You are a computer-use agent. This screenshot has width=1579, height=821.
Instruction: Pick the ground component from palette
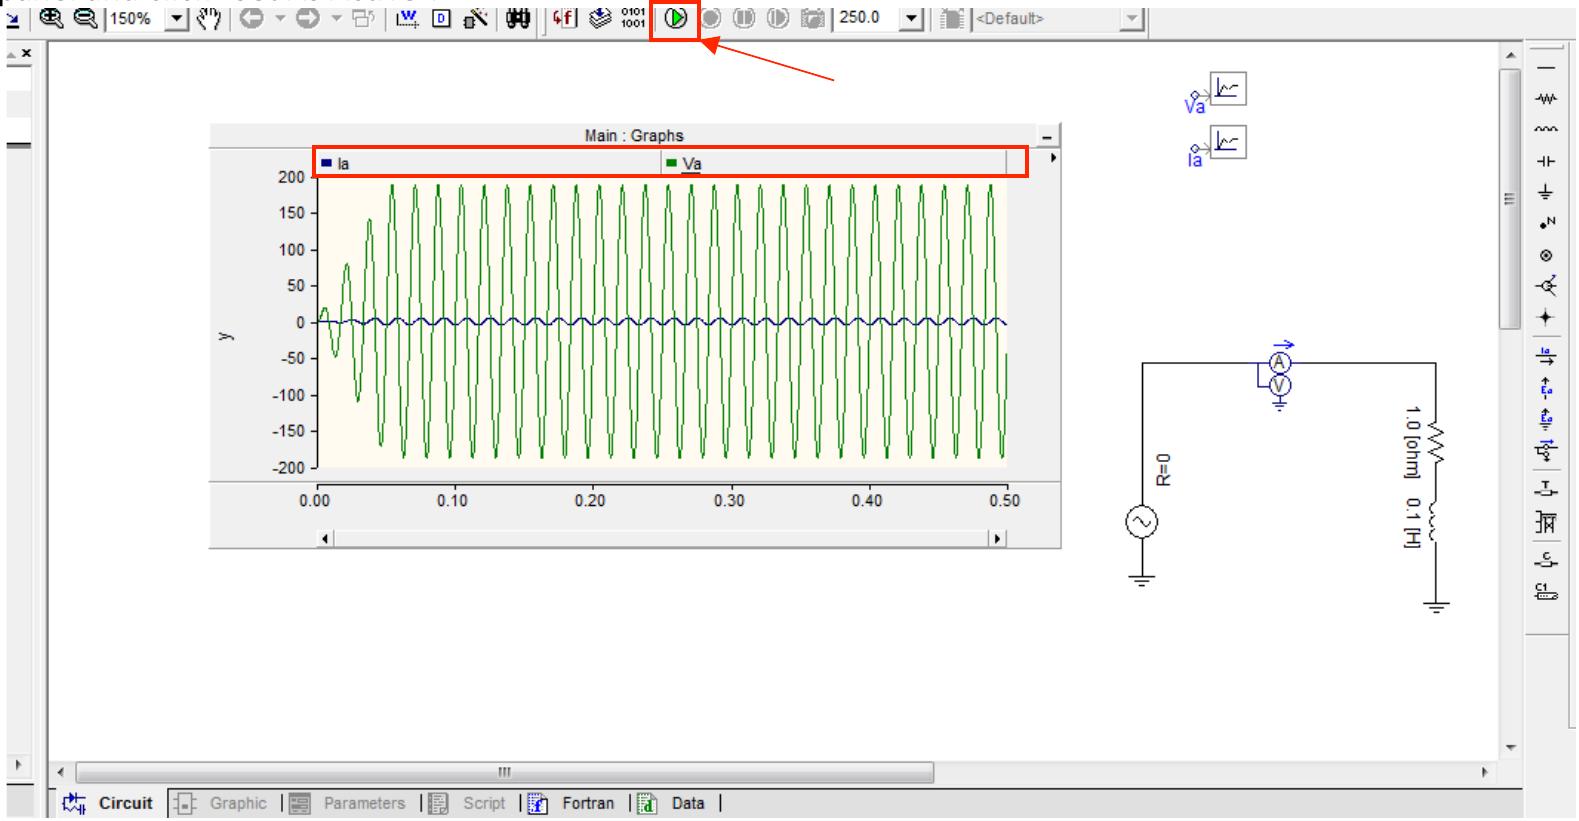(x=1546, y=192)
